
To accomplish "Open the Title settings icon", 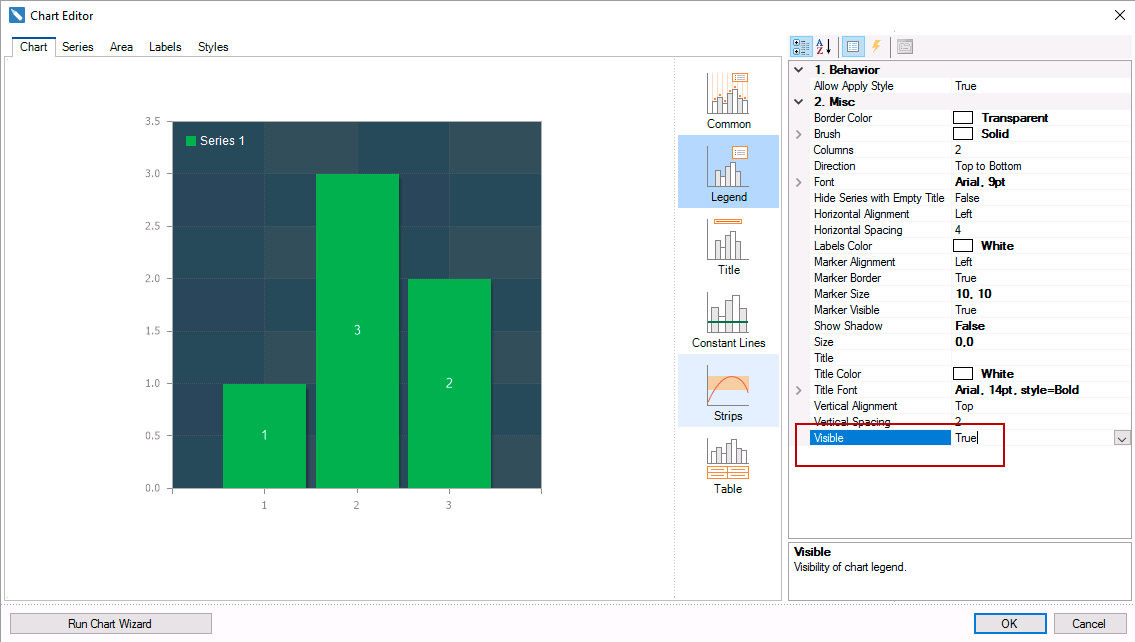I will click(728, 245).
